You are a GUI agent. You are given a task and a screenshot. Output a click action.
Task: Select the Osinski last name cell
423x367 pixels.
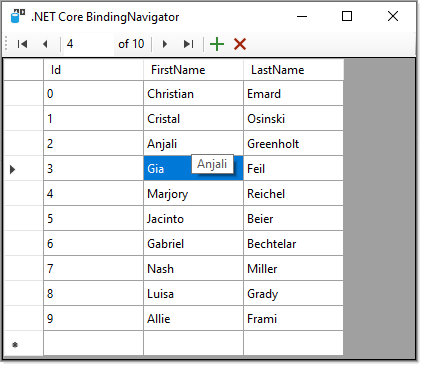point(293,119)
